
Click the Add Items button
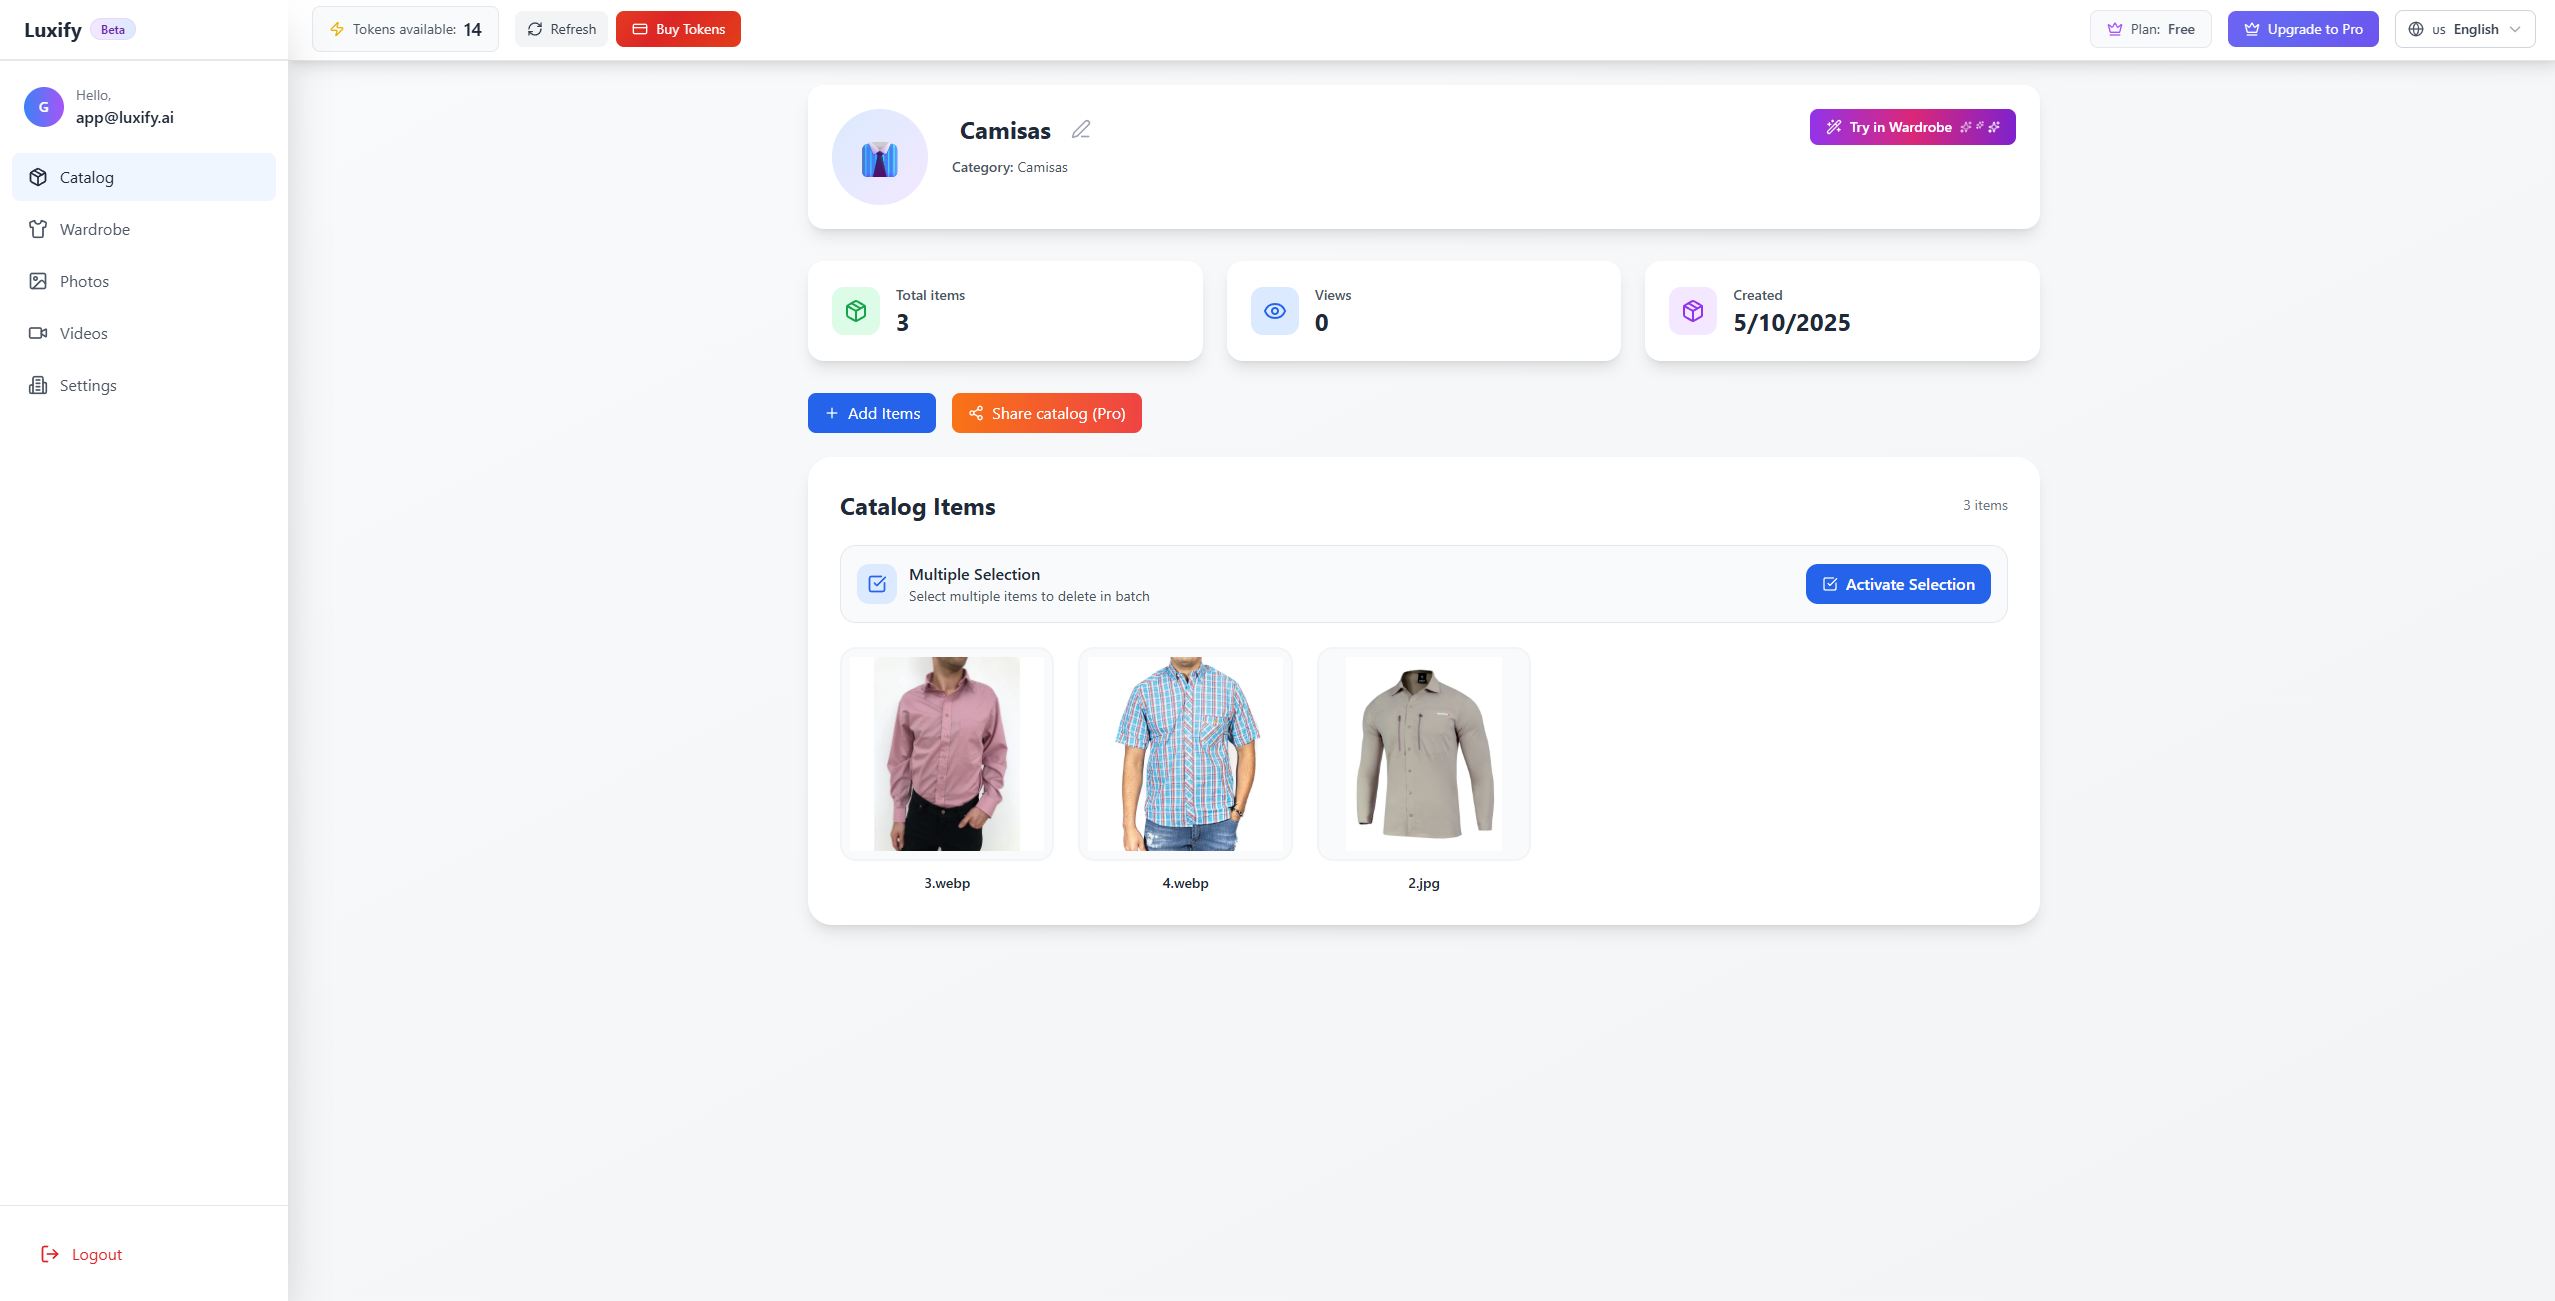871,413
